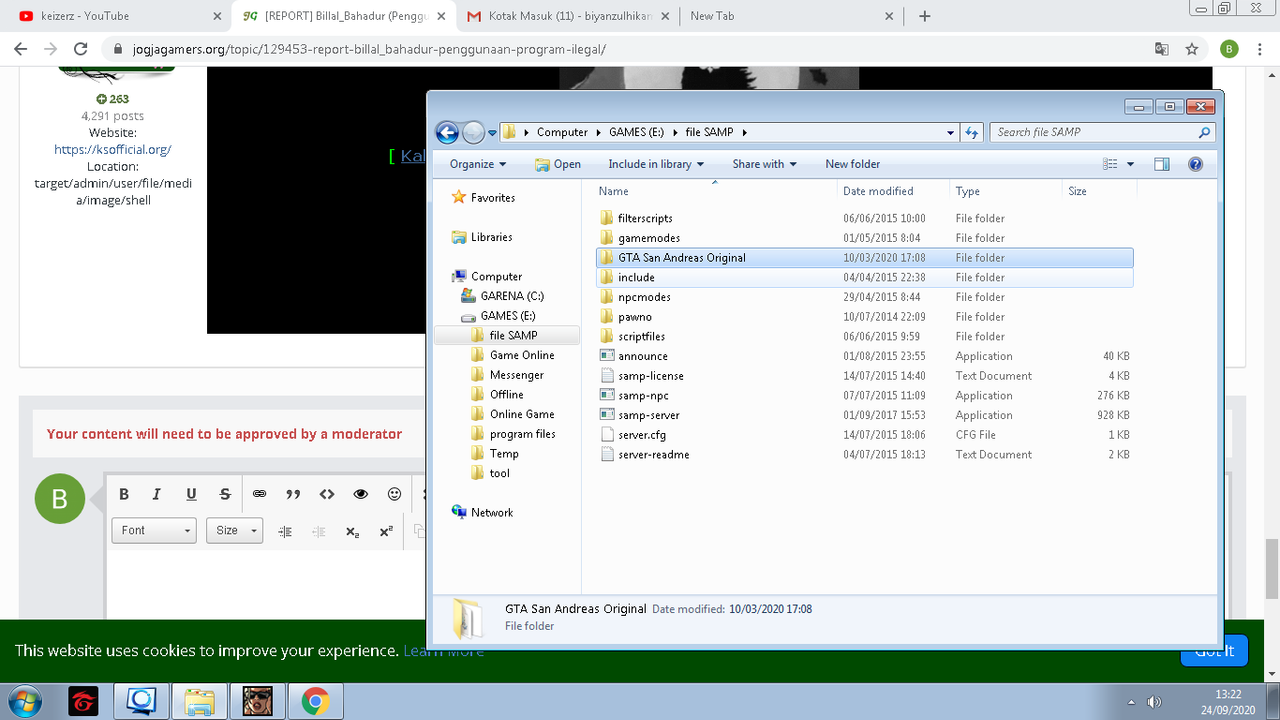Open a new Chrome tab
Screen dimensions: 1280x720
coord(925,16)
